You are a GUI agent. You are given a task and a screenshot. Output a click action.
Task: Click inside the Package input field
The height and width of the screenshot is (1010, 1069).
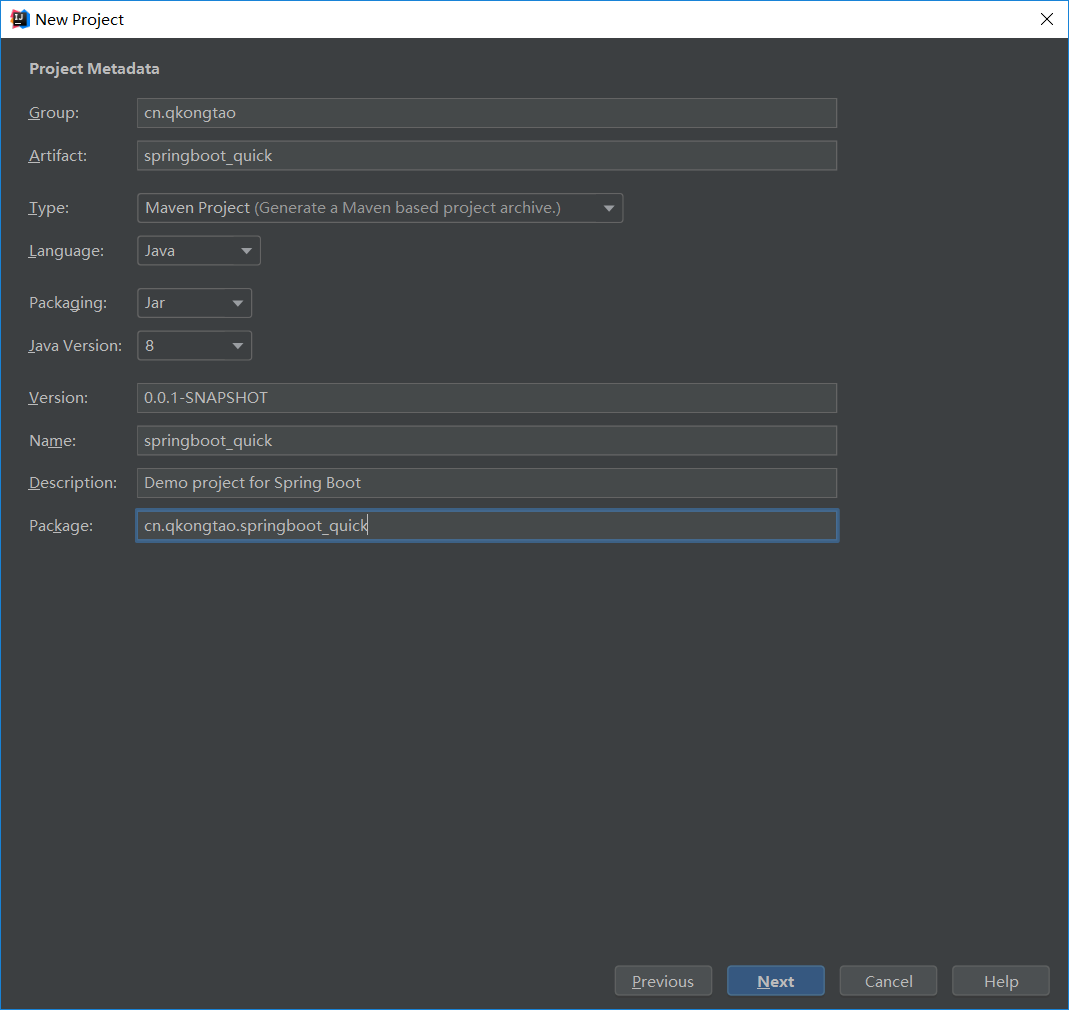tap(487, 526)
